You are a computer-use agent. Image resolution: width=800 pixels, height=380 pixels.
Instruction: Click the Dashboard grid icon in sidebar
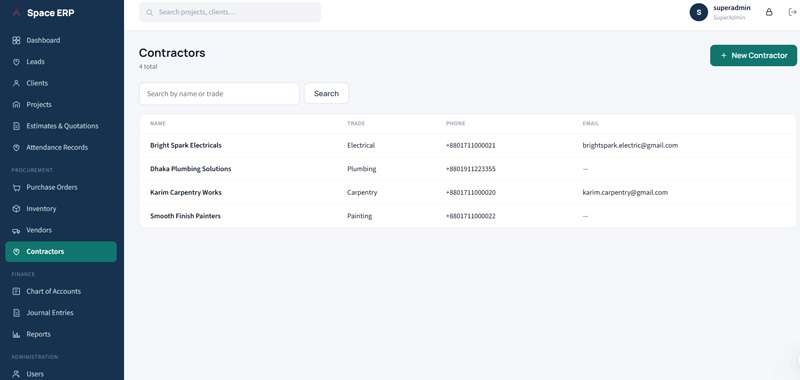pos(16,40)
